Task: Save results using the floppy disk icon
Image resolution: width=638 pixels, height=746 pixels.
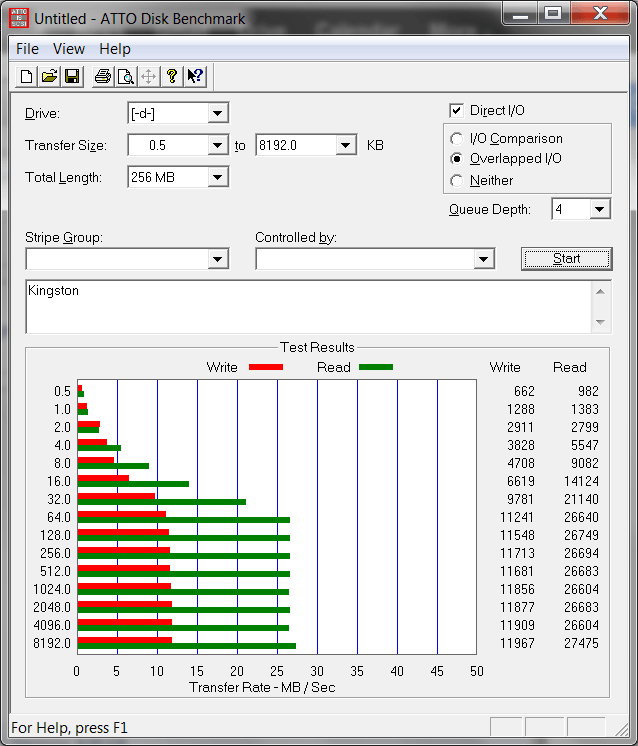Action: pyautogui.click(x=72, y=77)
